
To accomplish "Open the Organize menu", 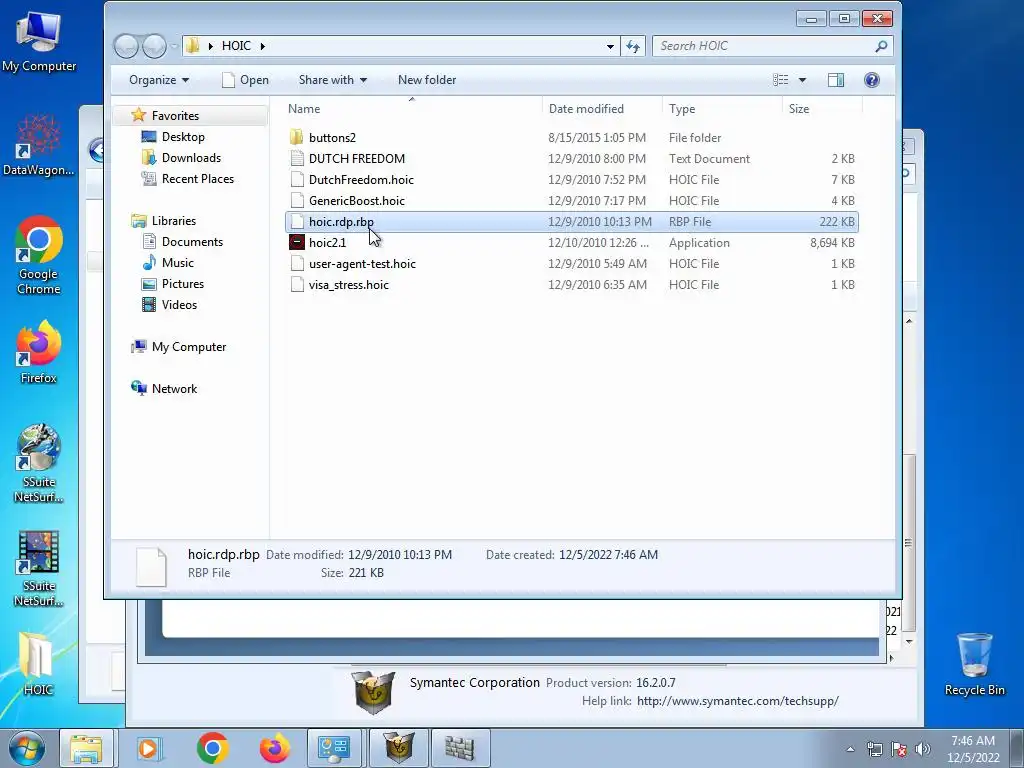I will coord(159,80).
